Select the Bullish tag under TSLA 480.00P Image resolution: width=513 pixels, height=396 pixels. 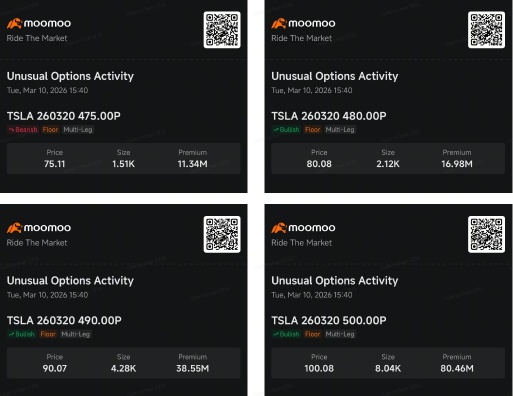click(286, 130)
